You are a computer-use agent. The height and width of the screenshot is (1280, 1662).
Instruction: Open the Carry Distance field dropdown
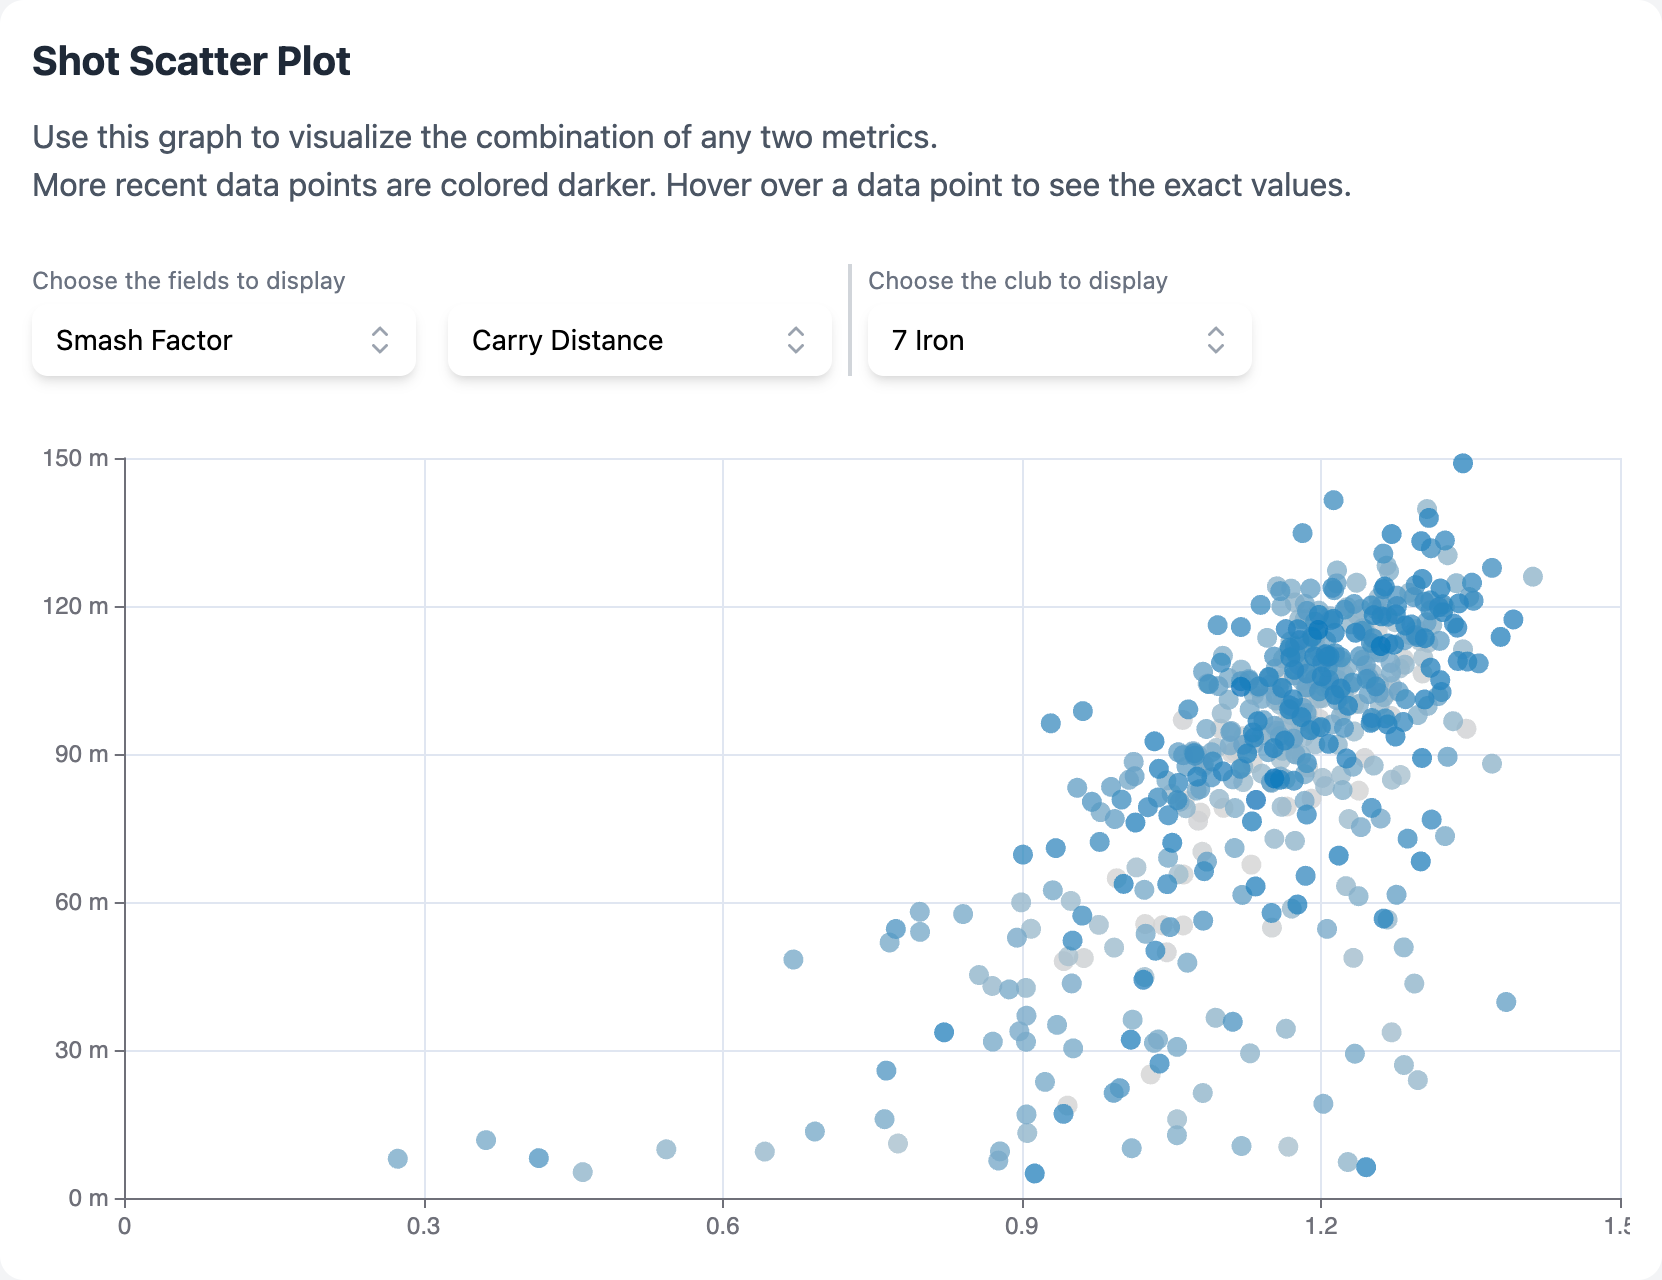click(x=638, y=341)
